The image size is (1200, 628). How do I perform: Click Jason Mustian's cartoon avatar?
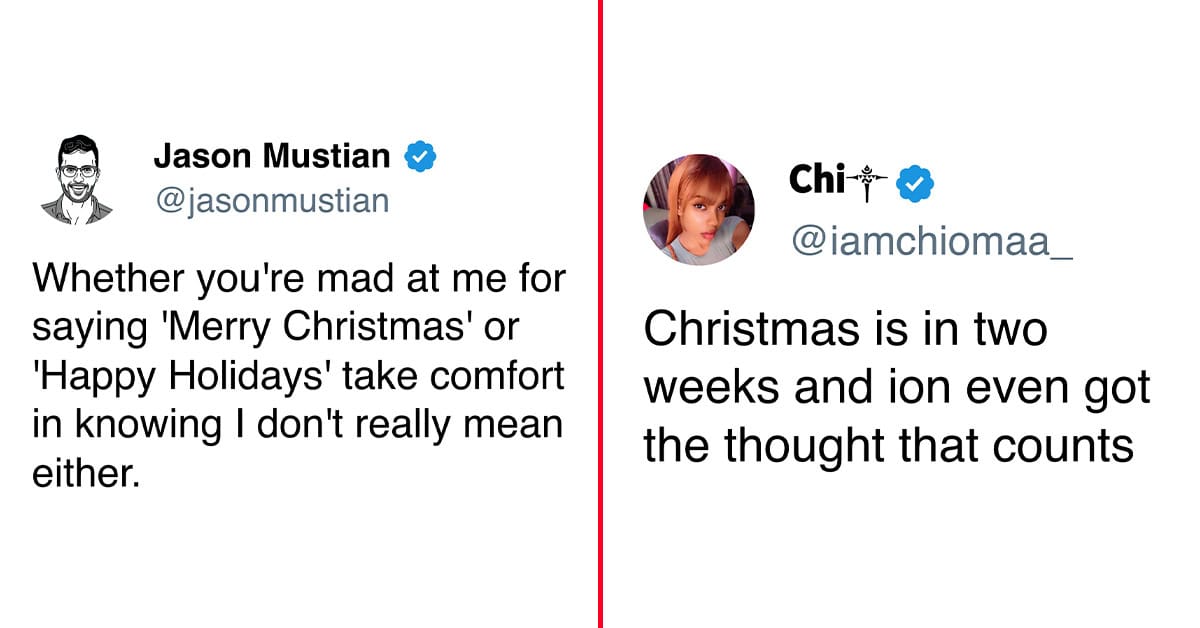point(76,178)
